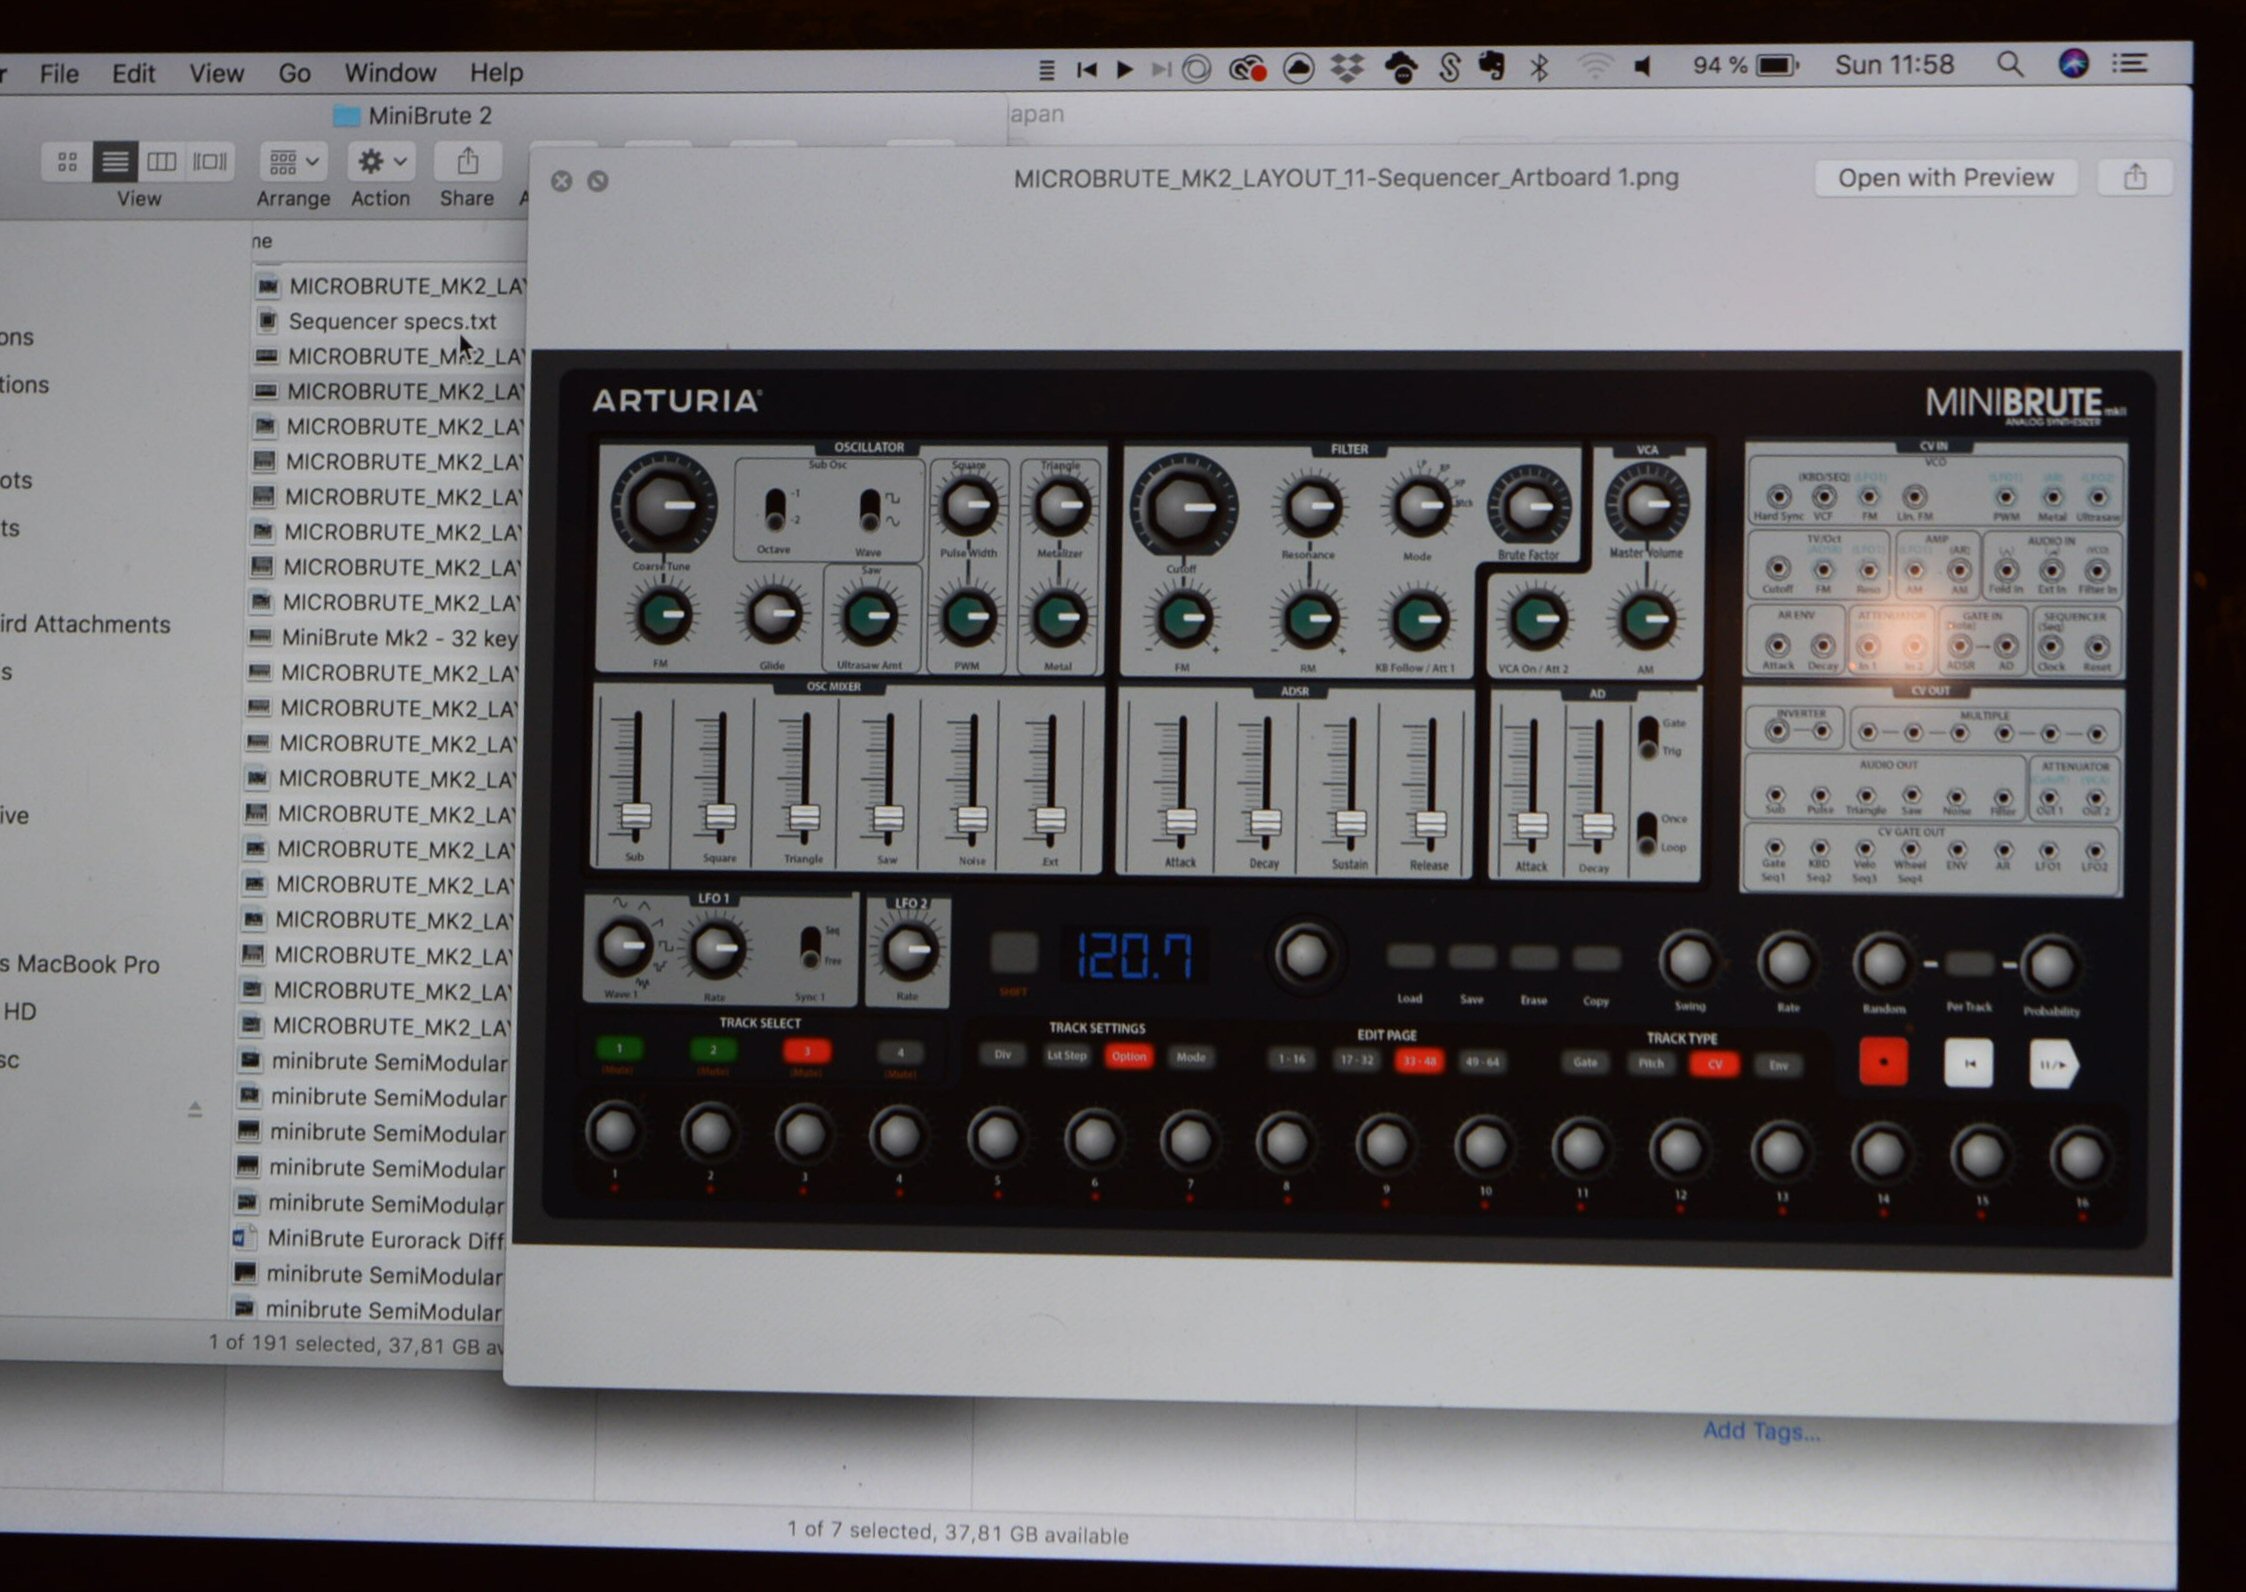Click the ADSR Attack slider handle
Viewport: 2246px width, 1592px height.
(x=1180, y=822)
